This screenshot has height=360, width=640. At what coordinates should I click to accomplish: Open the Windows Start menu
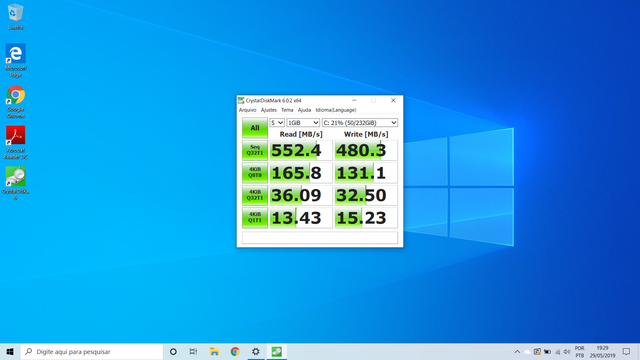point(10,351)
